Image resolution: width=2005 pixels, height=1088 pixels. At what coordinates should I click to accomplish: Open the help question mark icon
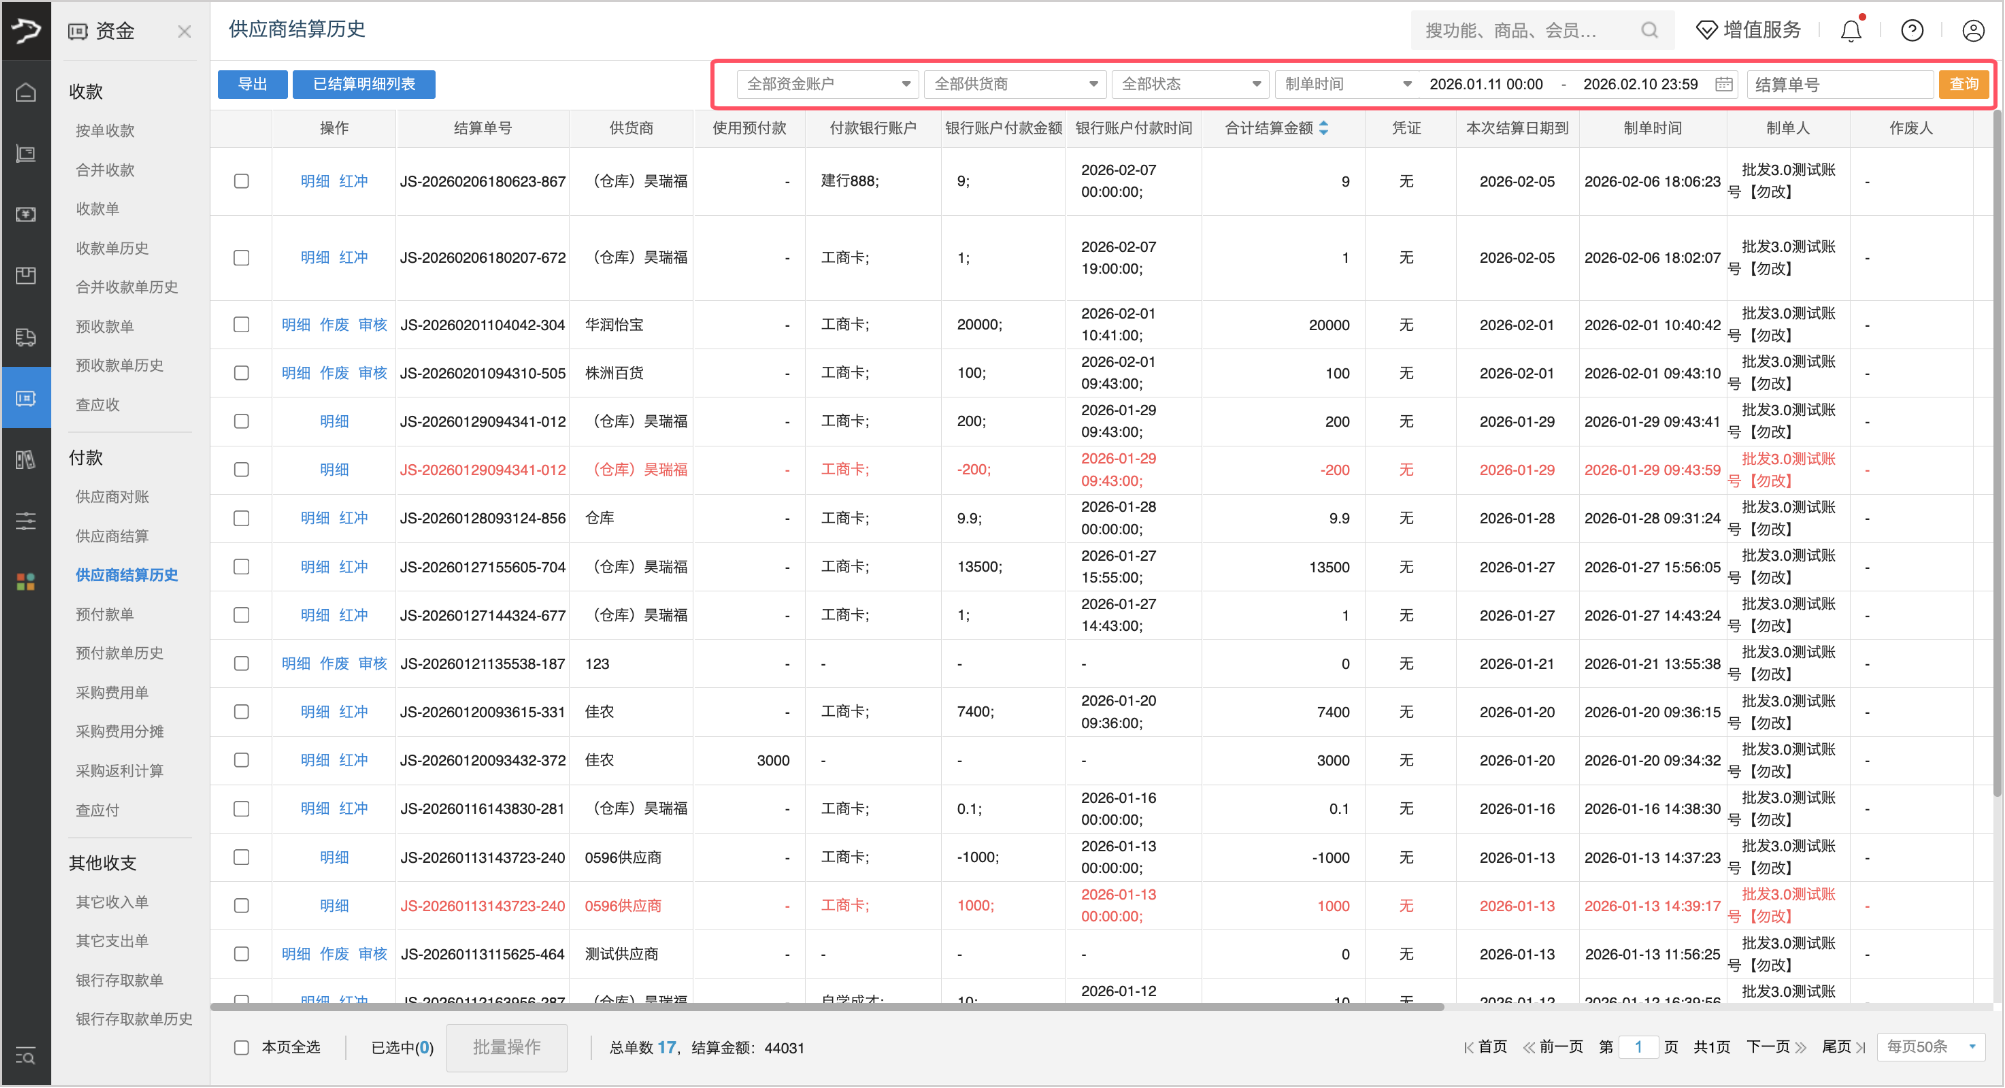click(x=1912, y=31)
